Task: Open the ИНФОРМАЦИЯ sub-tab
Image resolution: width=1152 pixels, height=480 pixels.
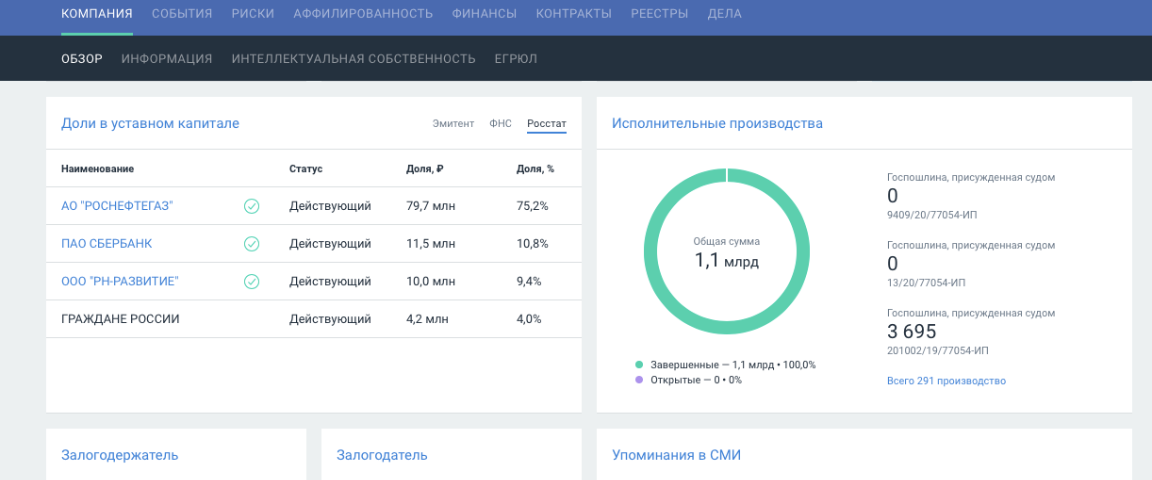Action: (x=167, y=59)
